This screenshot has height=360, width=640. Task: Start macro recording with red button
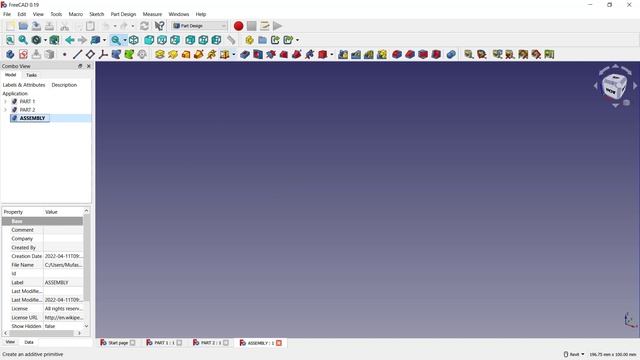click(x=238, y=26)
